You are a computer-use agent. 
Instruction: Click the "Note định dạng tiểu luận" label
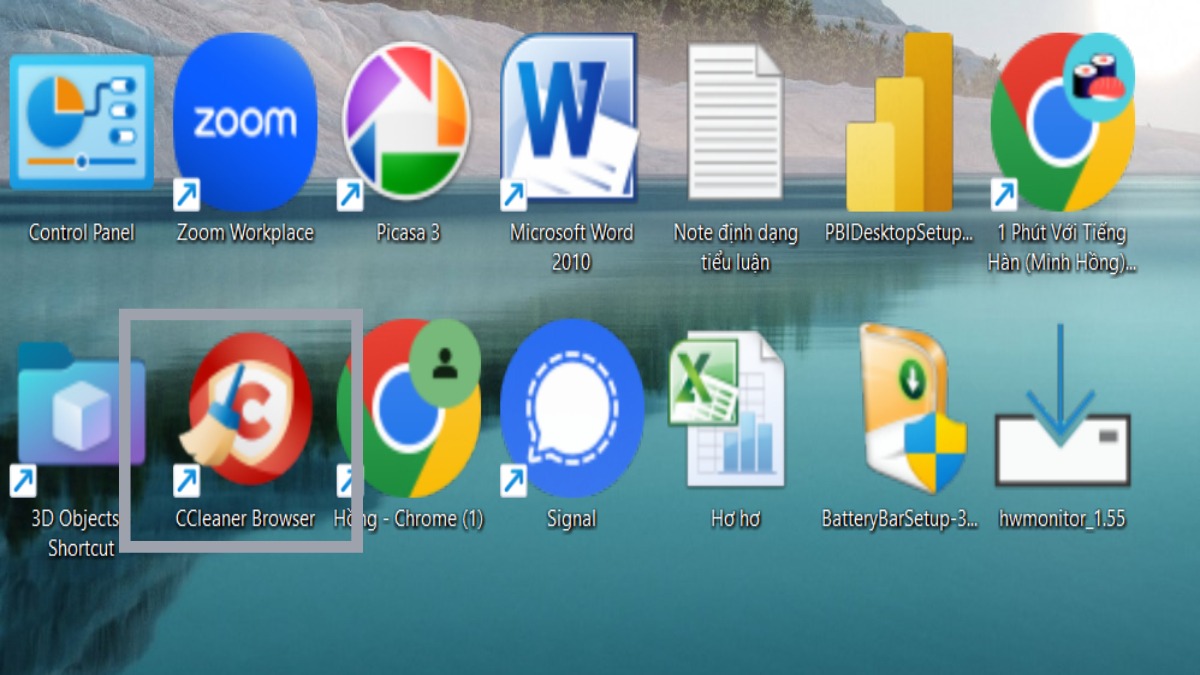pyautogui.click(x=736, y=247)
